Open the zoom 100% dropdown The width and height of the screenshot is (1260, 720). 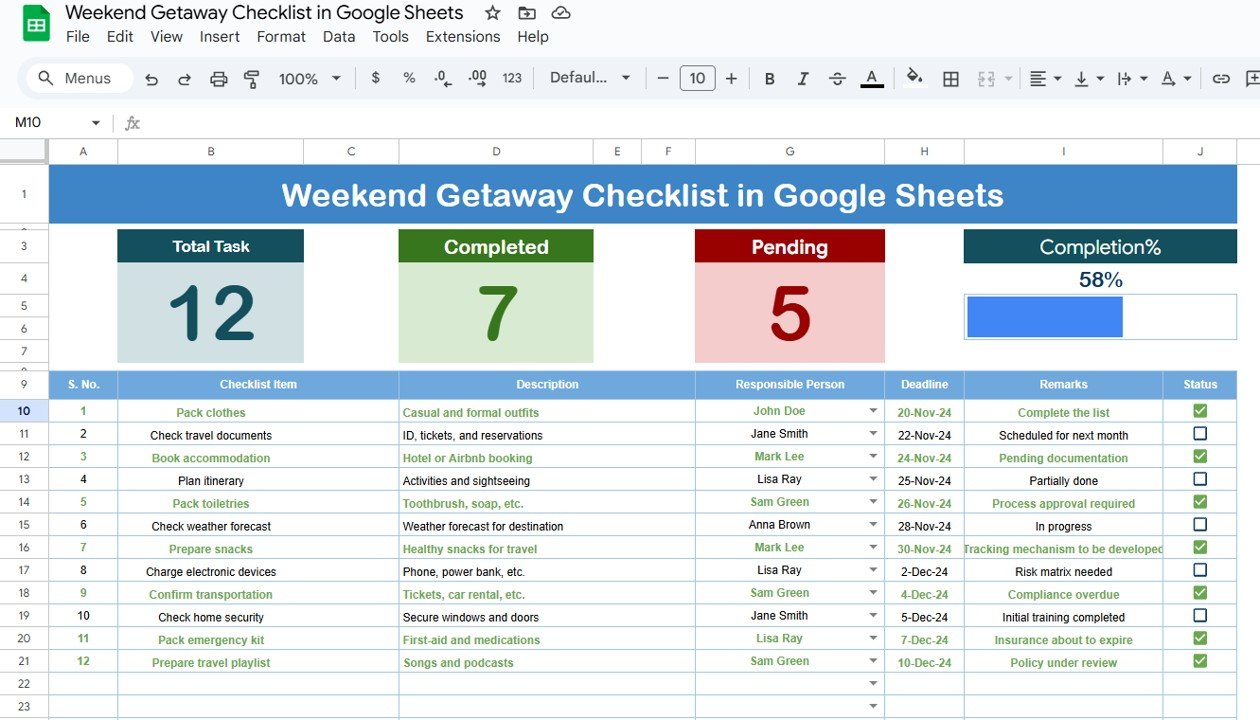click(310, 78)
